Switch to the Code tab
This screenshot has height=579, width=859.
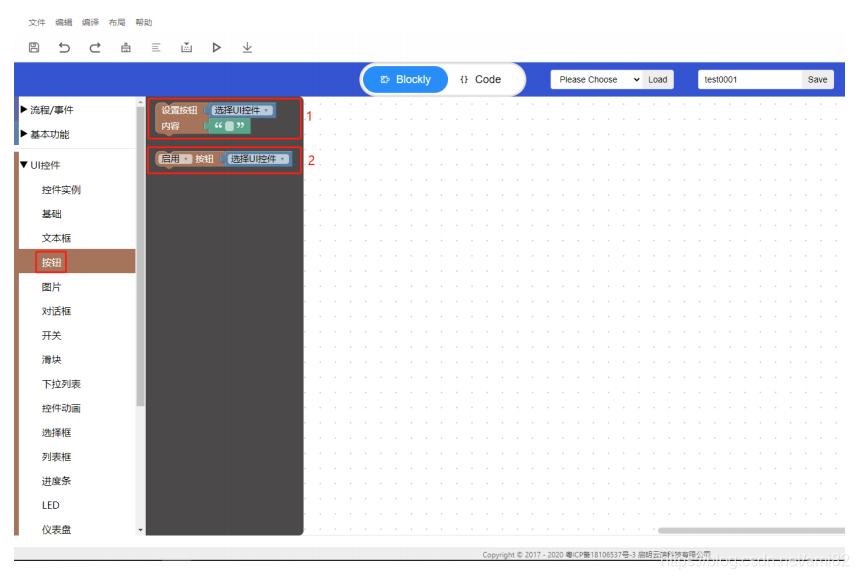click(480, 79)
